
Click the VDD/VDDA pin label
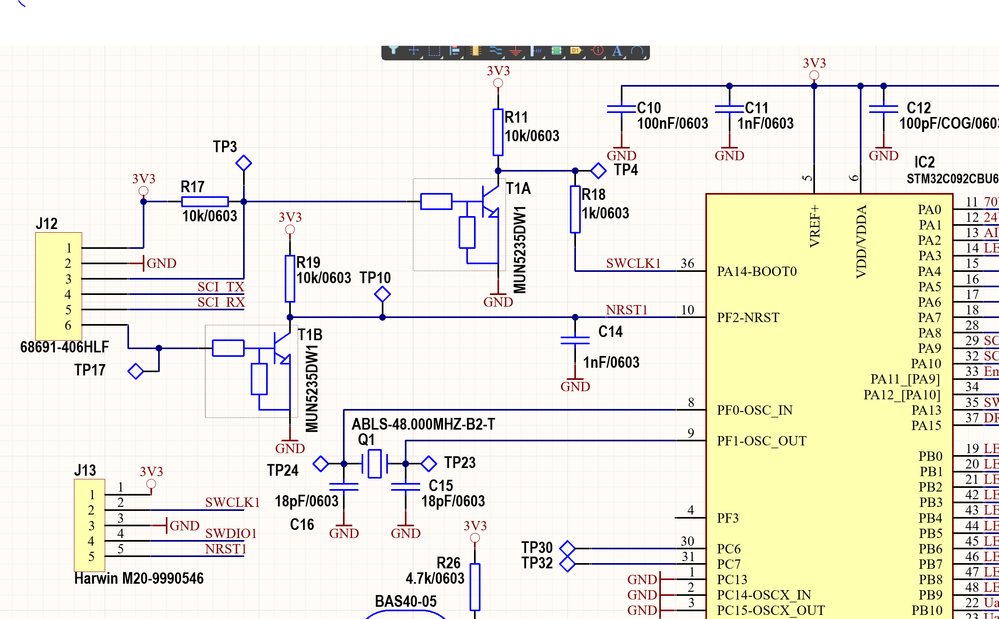(861, 241)
